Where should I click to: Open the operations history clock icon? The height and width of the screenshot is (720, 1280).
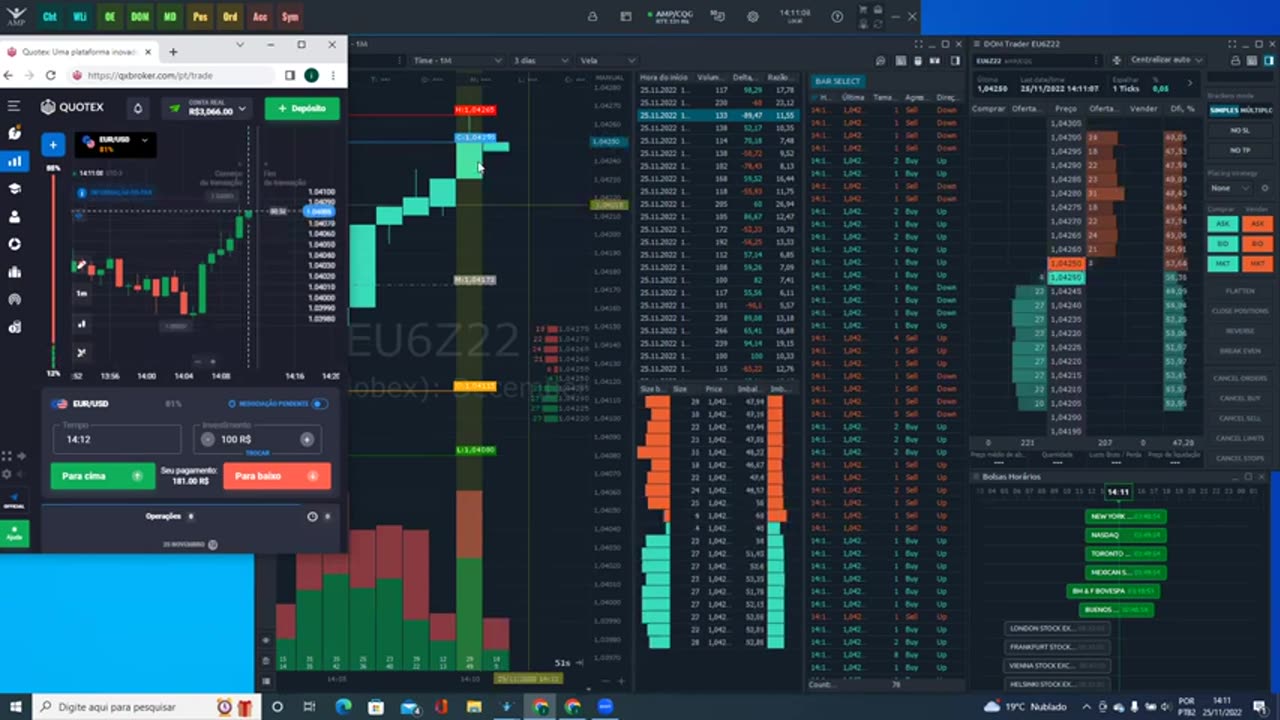tap(312, 517)
